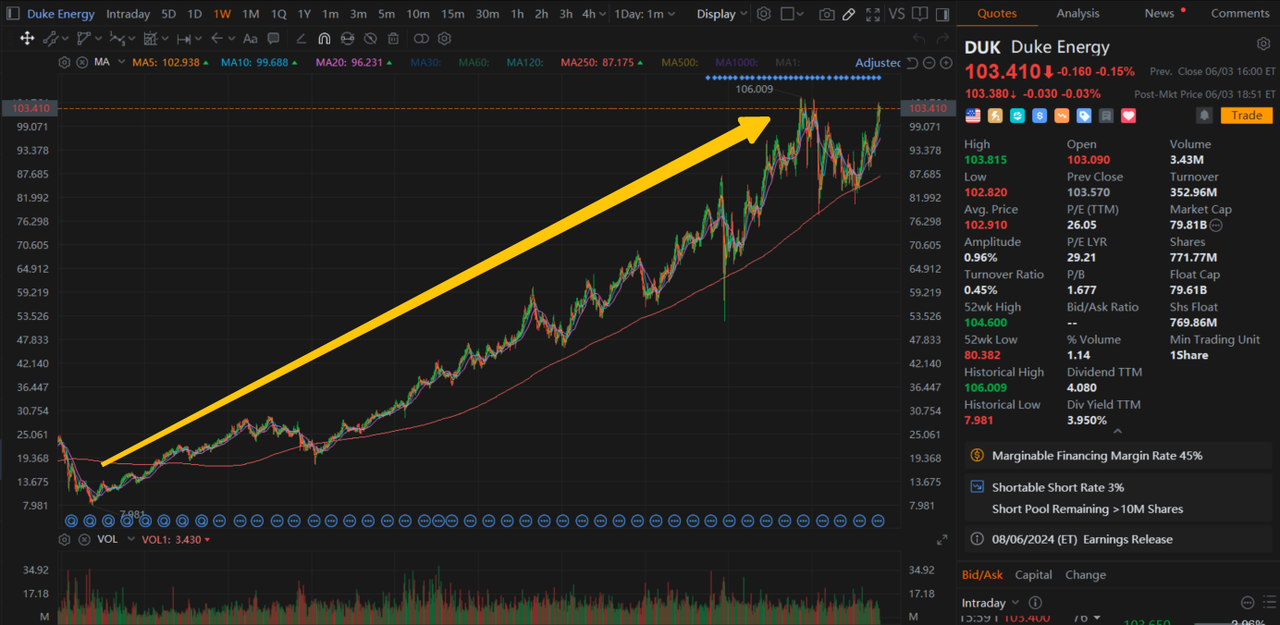Image resolution: width=1280 pixels, height=625 pixels.
Task: Delete drawings with the trash icon
Action: (393, 38)
